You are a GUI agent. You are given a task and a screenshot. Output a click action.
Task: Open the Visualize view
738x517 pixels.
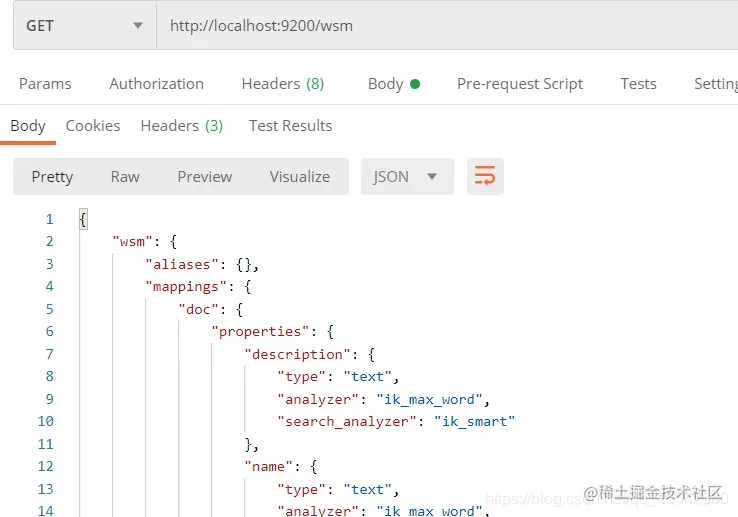[x=300, y=177]
